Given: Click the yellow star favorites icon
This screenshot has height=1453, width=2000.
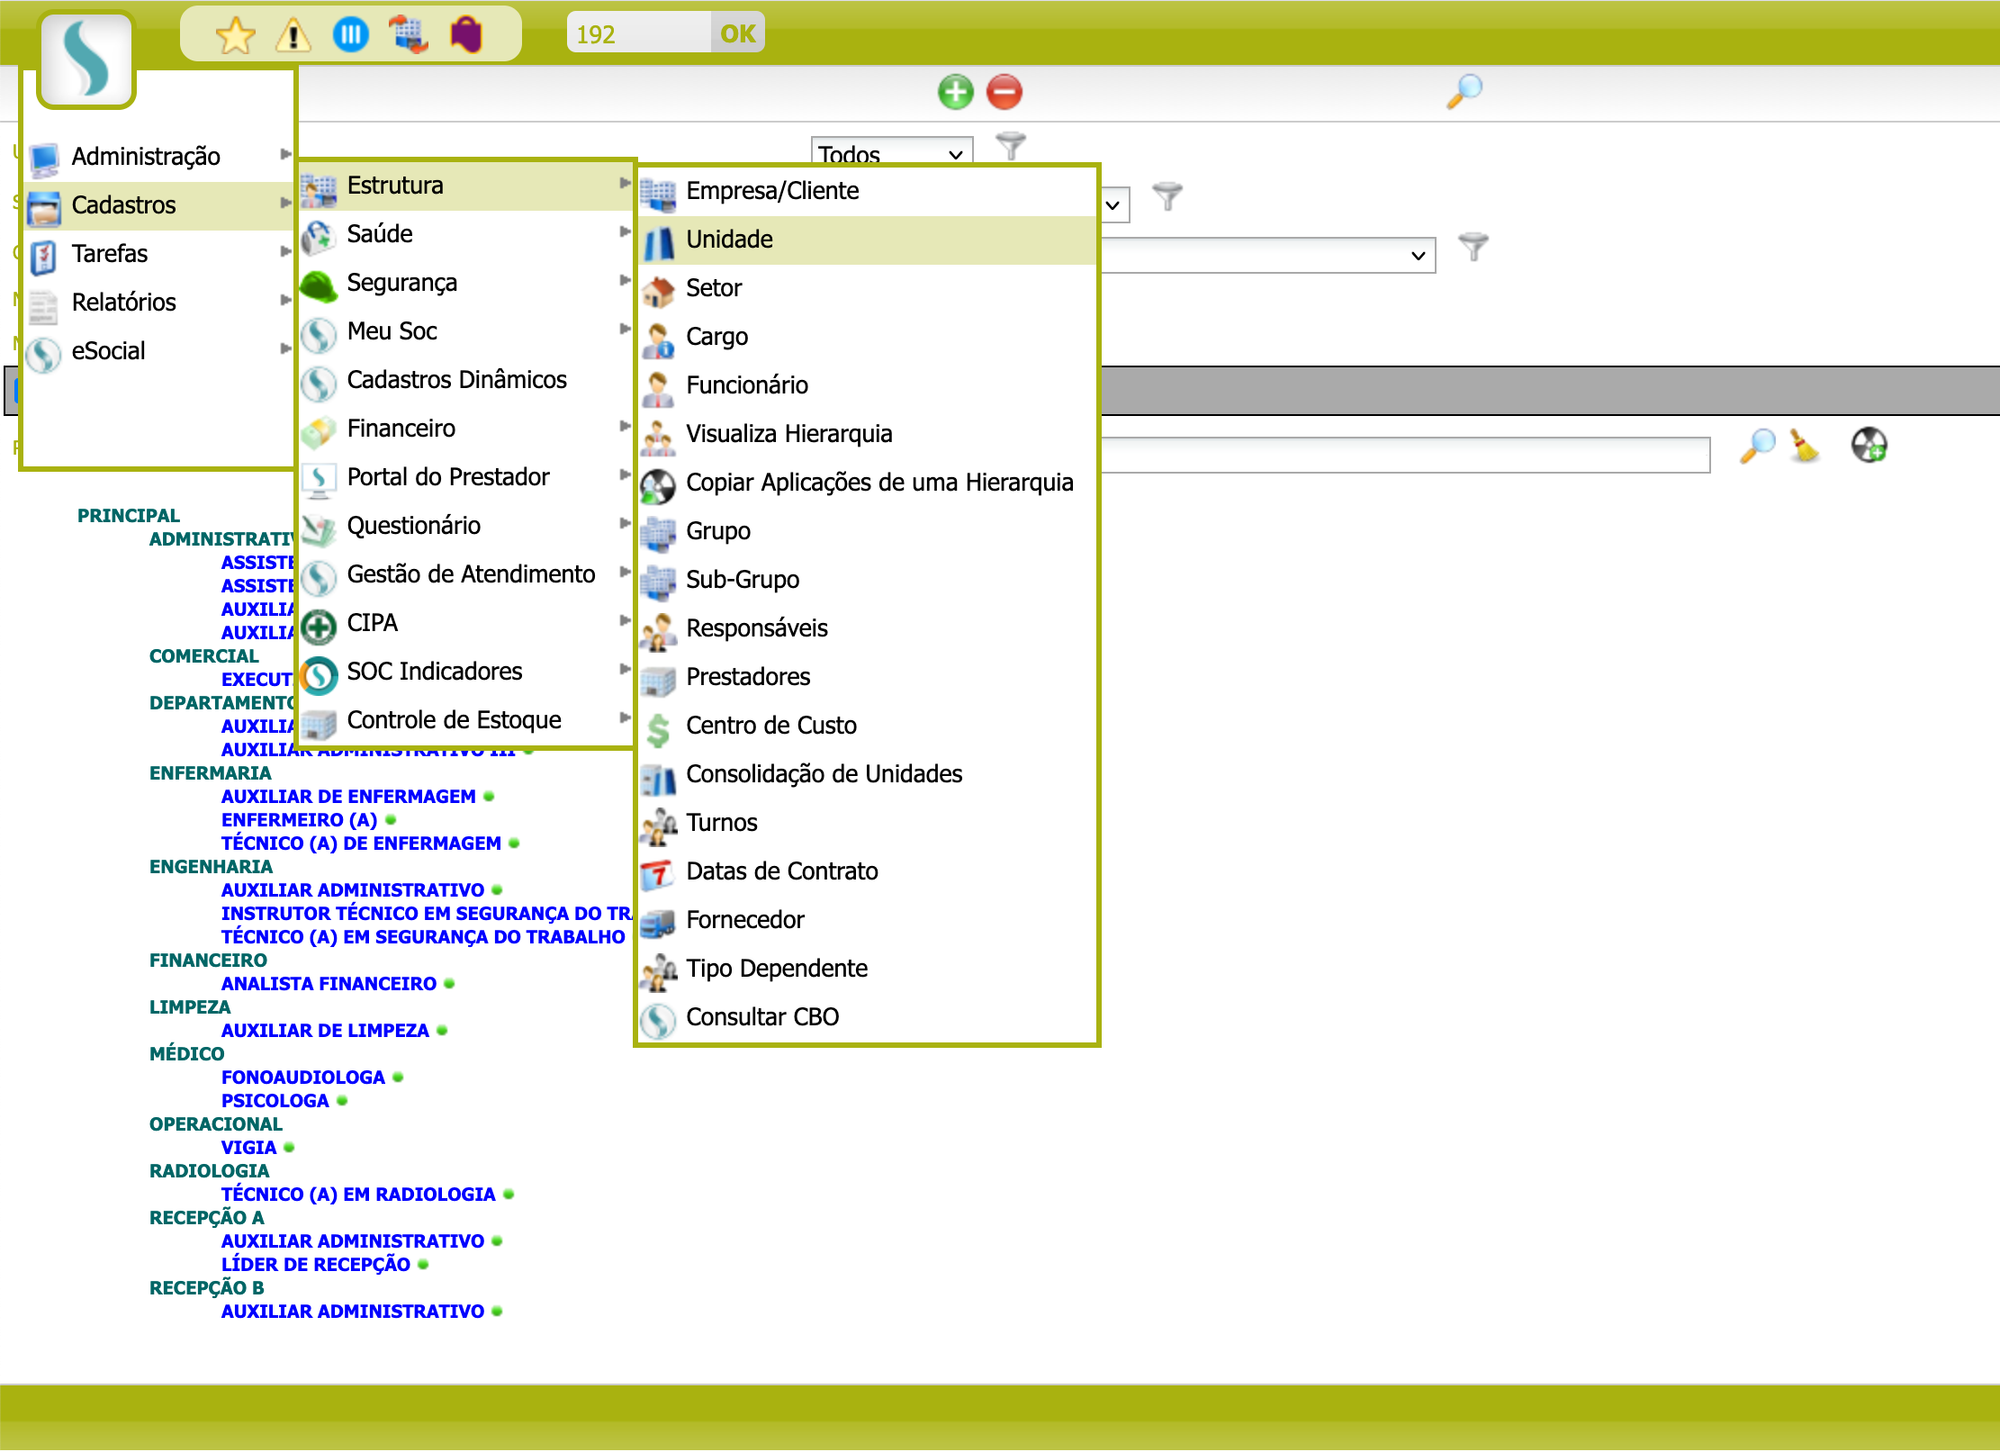Looking at the screenshot, I should click(x=235, y=36).
